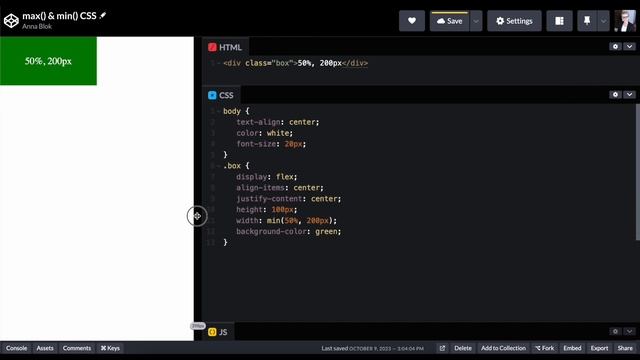Pin this pen with pin icon
The width and height of the screenshot is (640, 360).
587,21
